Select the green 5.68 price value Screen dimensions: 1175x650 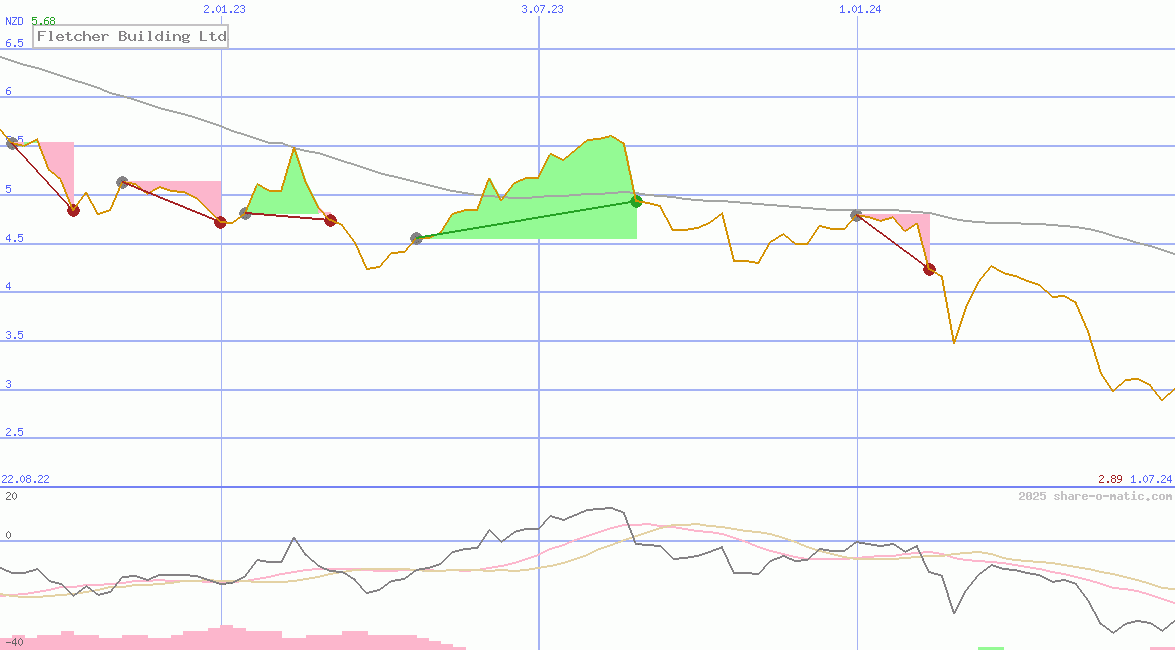(43, 21)
